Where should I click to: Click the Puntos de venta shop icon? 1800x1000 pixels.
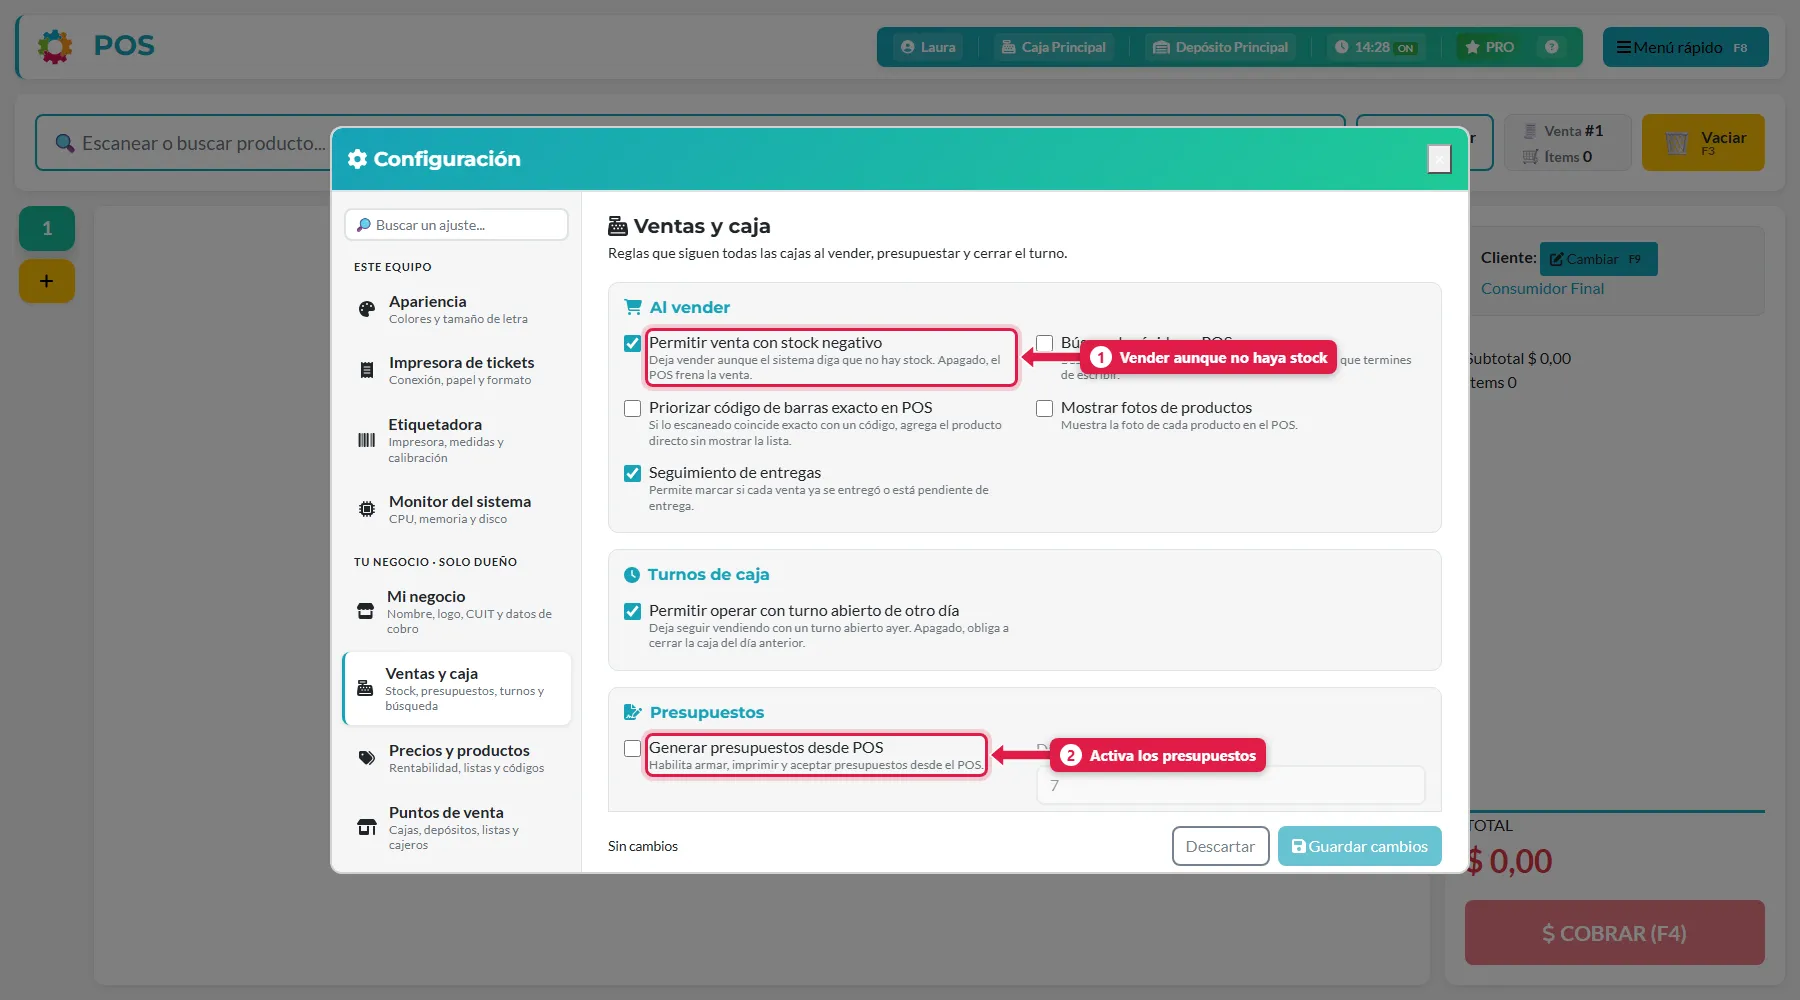tap(367, 828)
